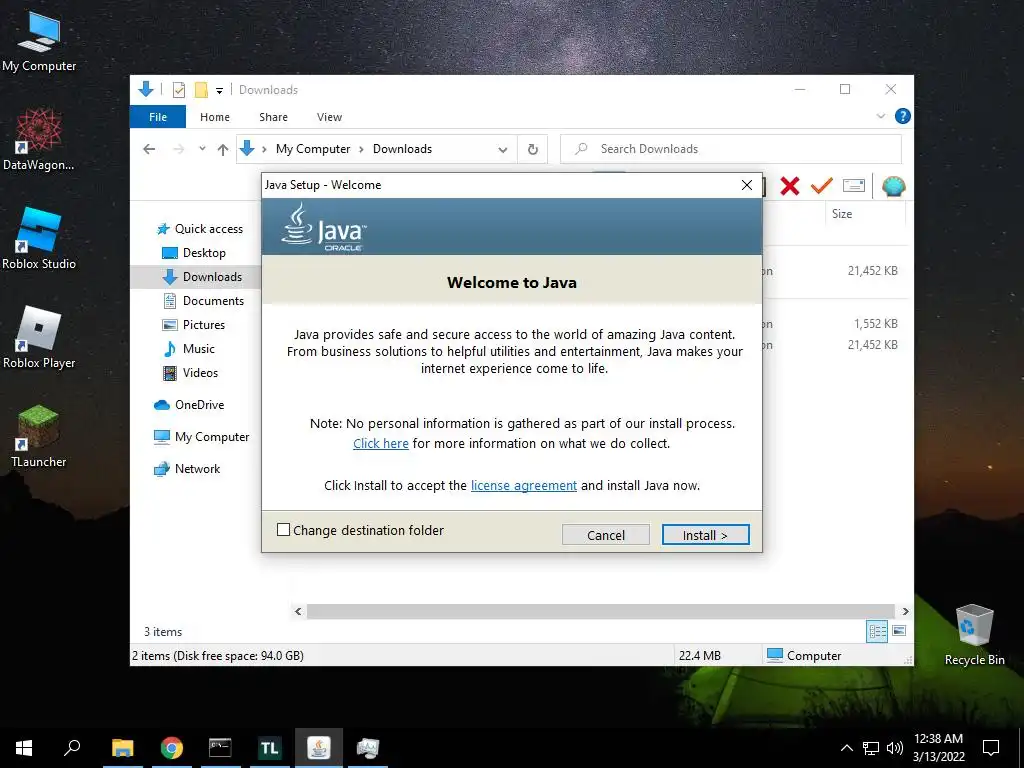
Task: Open recent locations dropdown arrow
Action: tap(202, 149)
